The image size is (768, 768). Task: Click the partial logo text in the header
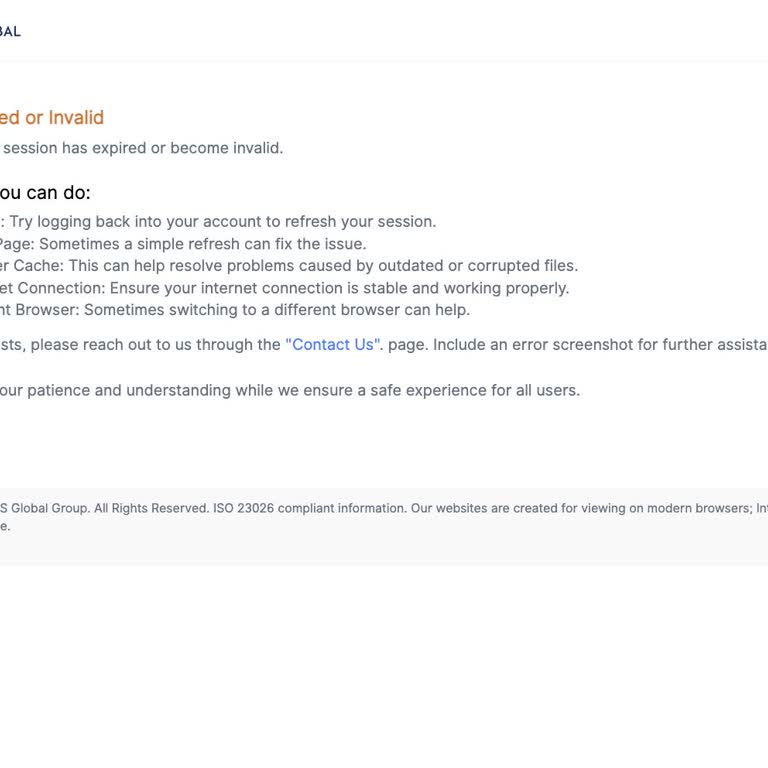10,31
